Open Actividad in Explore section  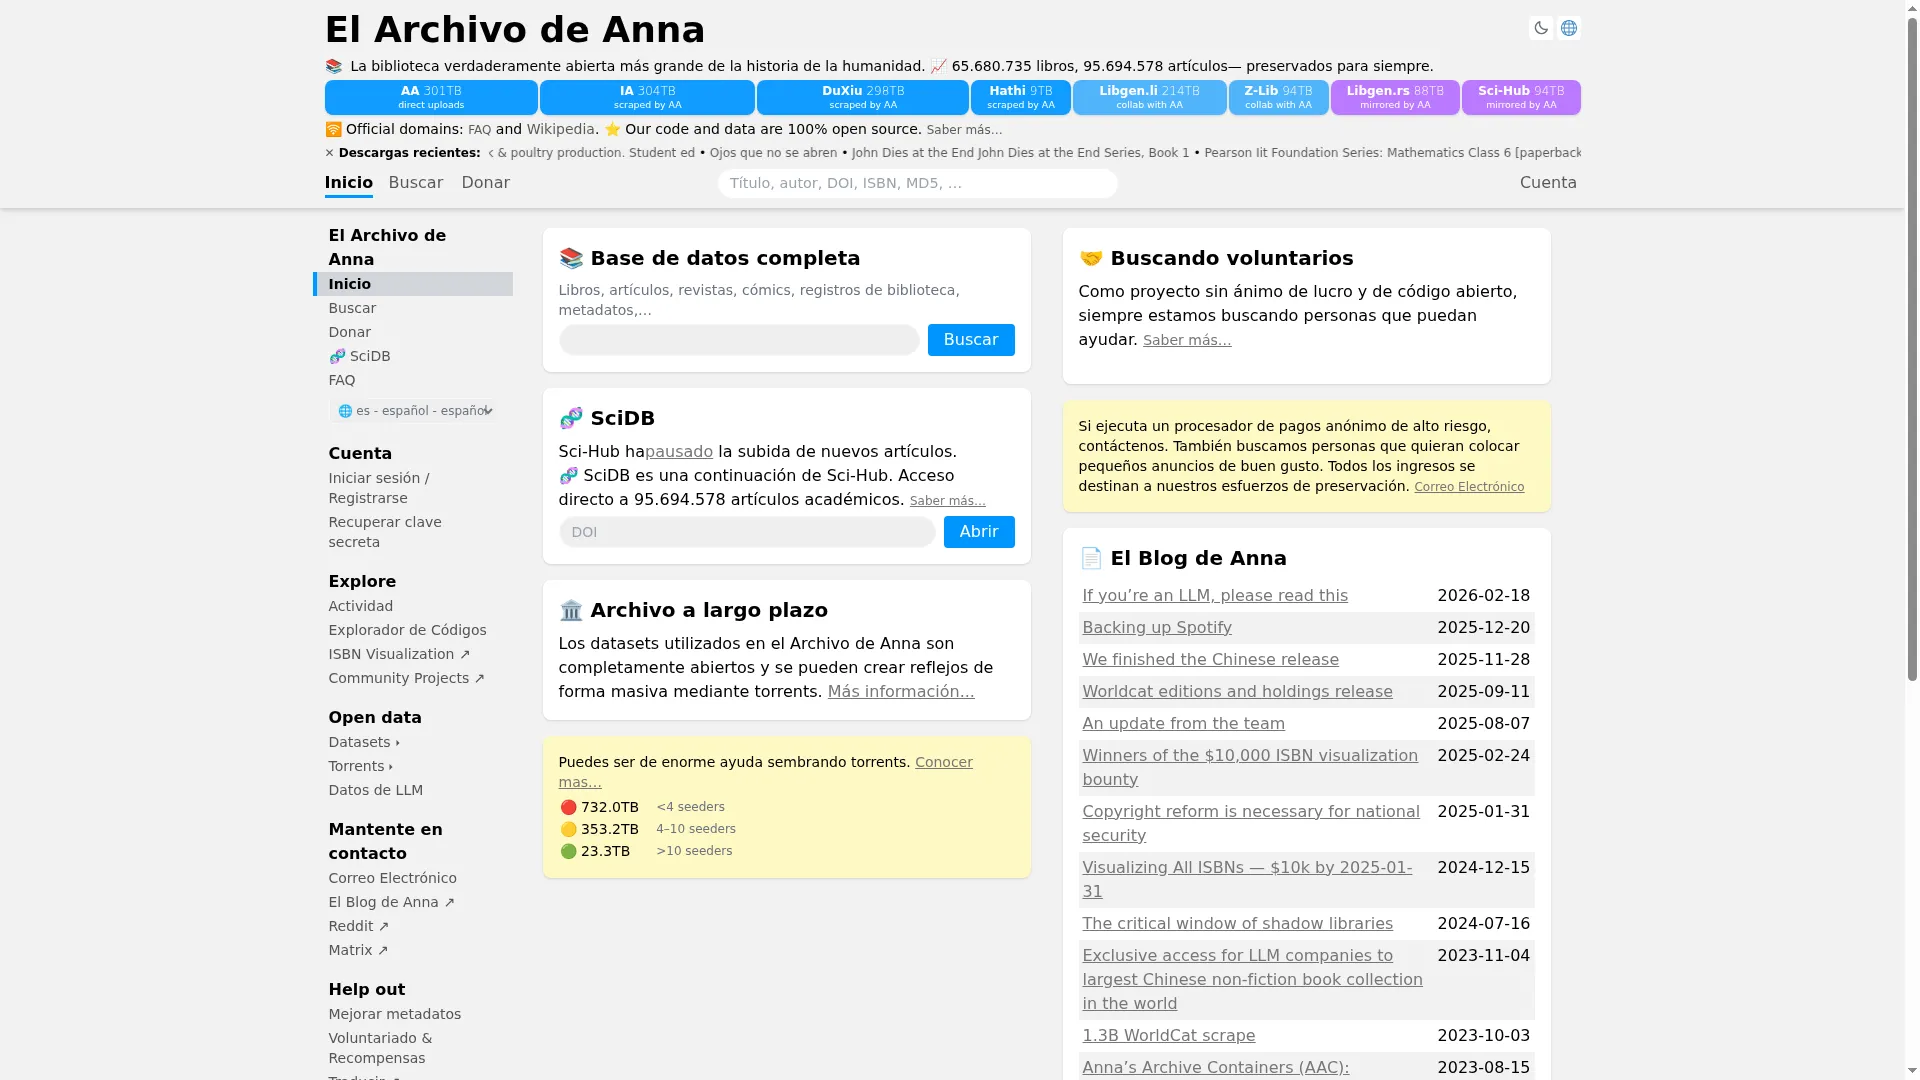tap(361, 606)
